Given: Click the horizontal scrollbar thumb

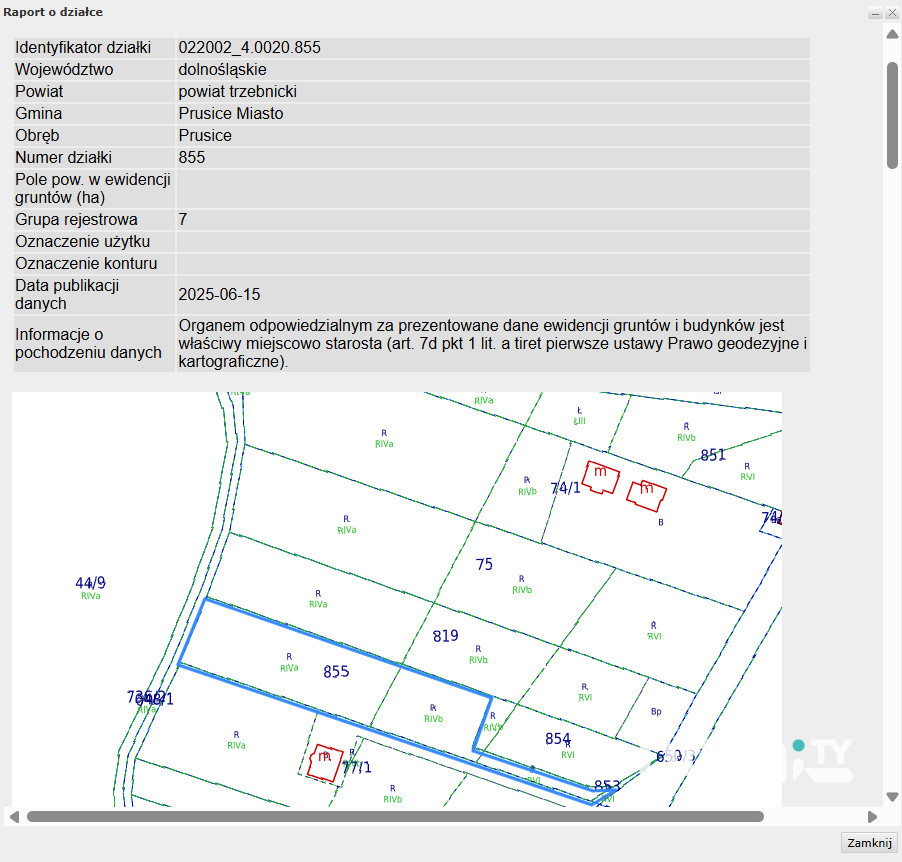Looking at the screenshot, I should 395,817.
